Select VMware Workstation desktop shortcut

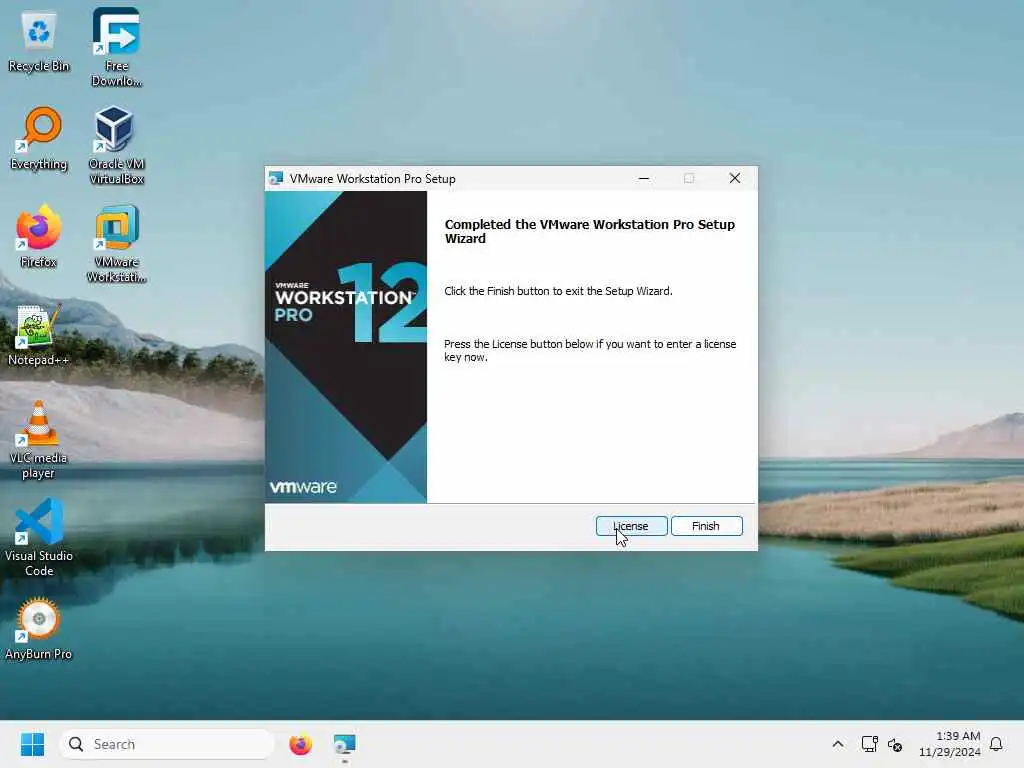(116, 243)
